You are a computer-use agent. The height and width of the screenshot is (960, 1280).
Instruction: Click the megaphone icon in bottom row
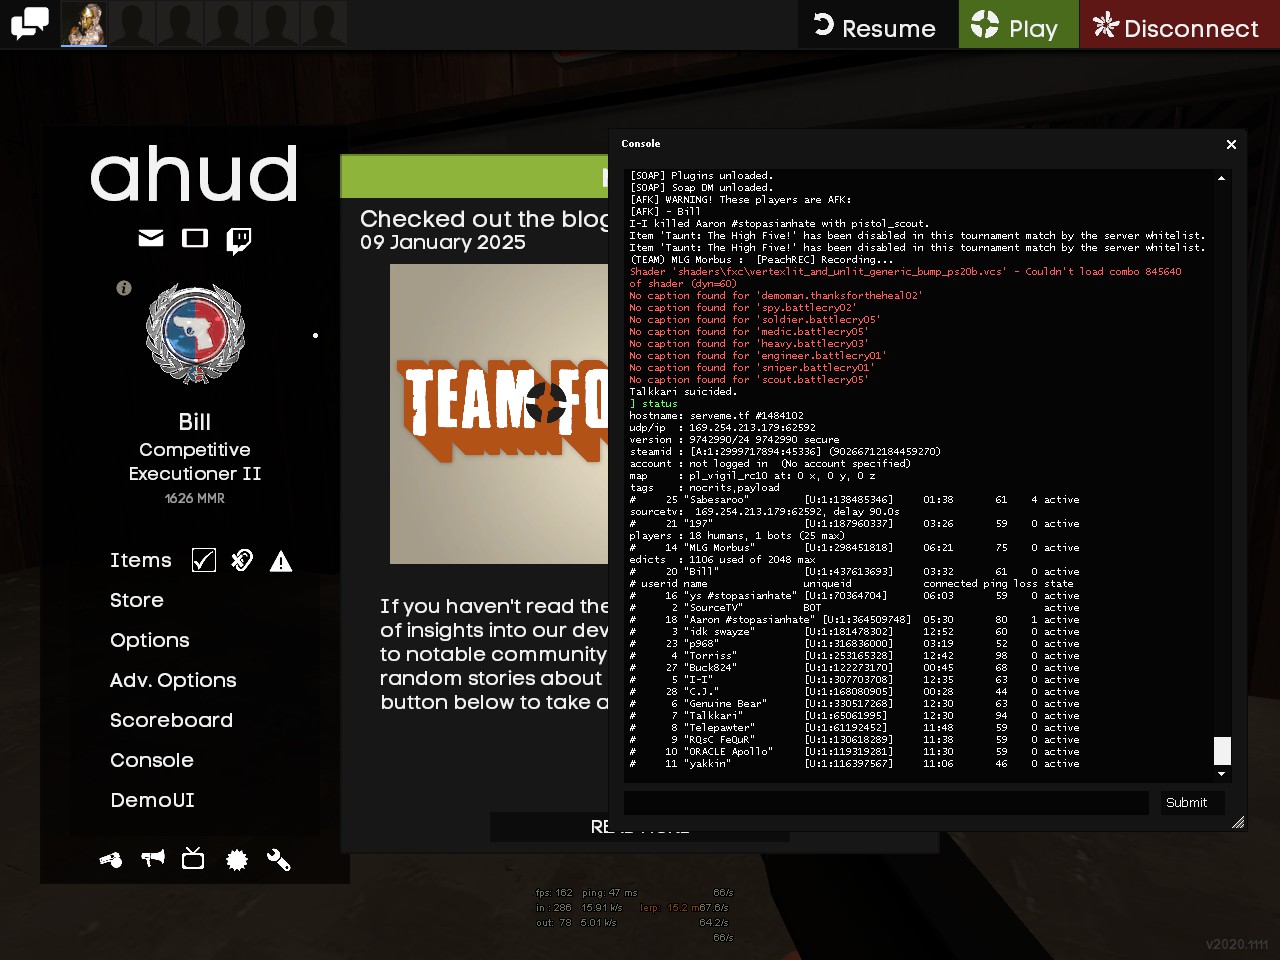point(153,859)
